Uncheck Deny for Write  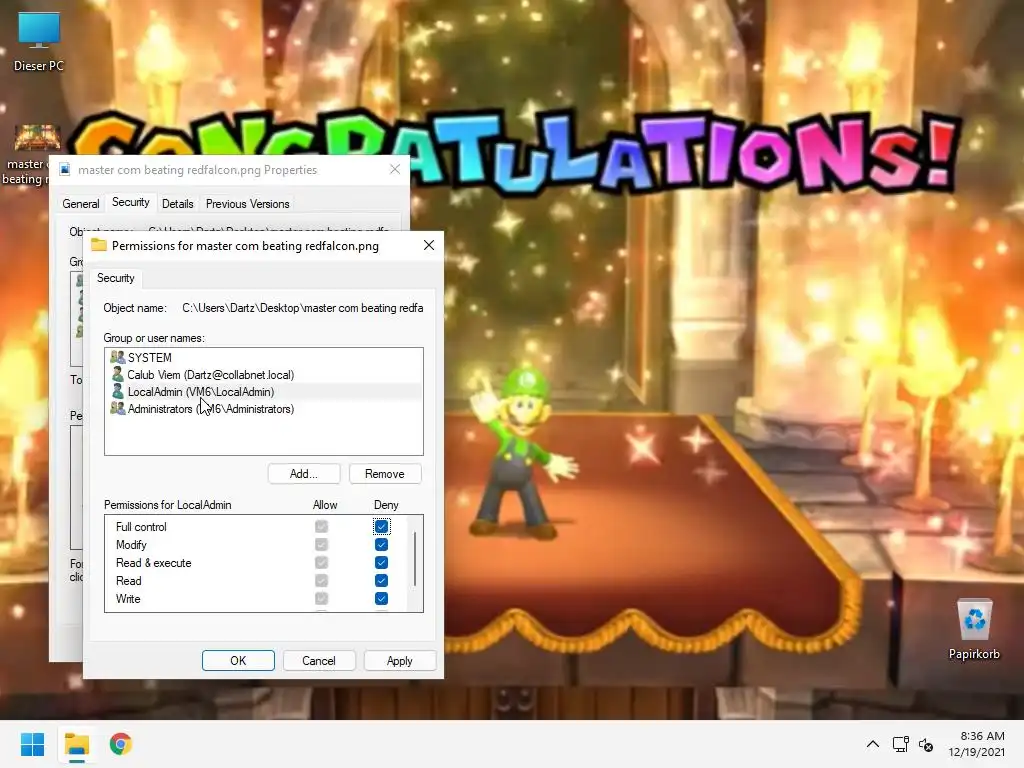pyautogui.click(x=381, y=598)
